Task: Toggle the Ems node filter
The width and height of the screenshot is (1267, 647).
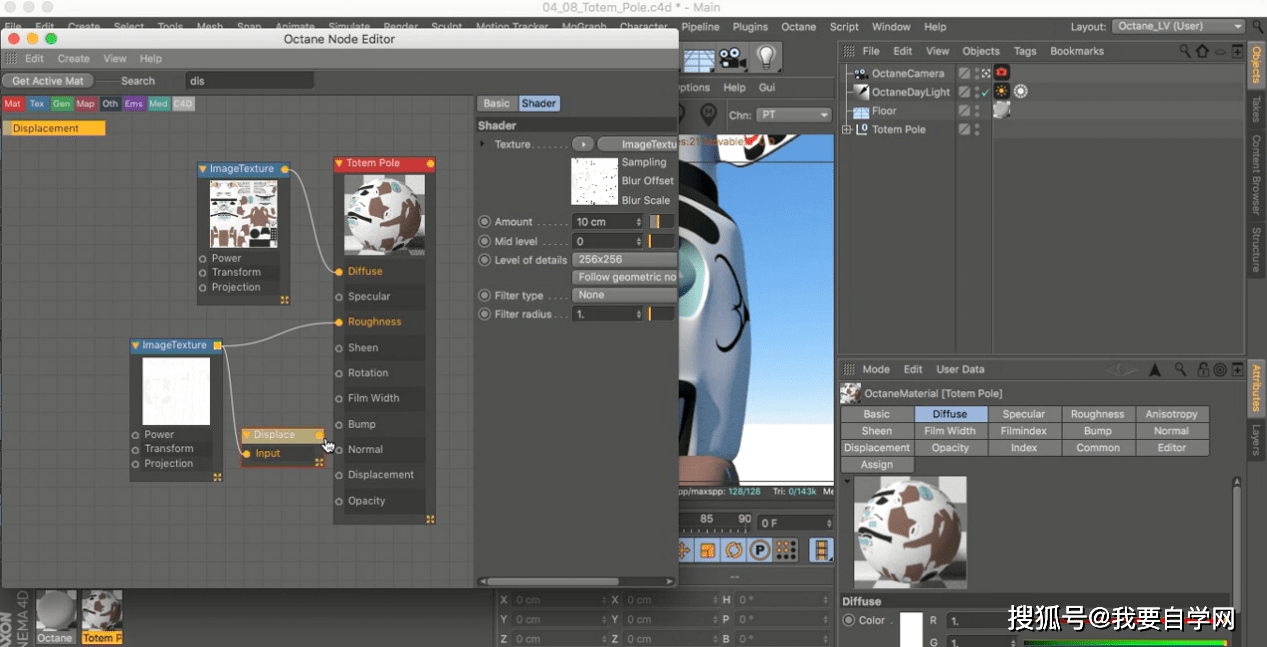Action: coord(134,104)
